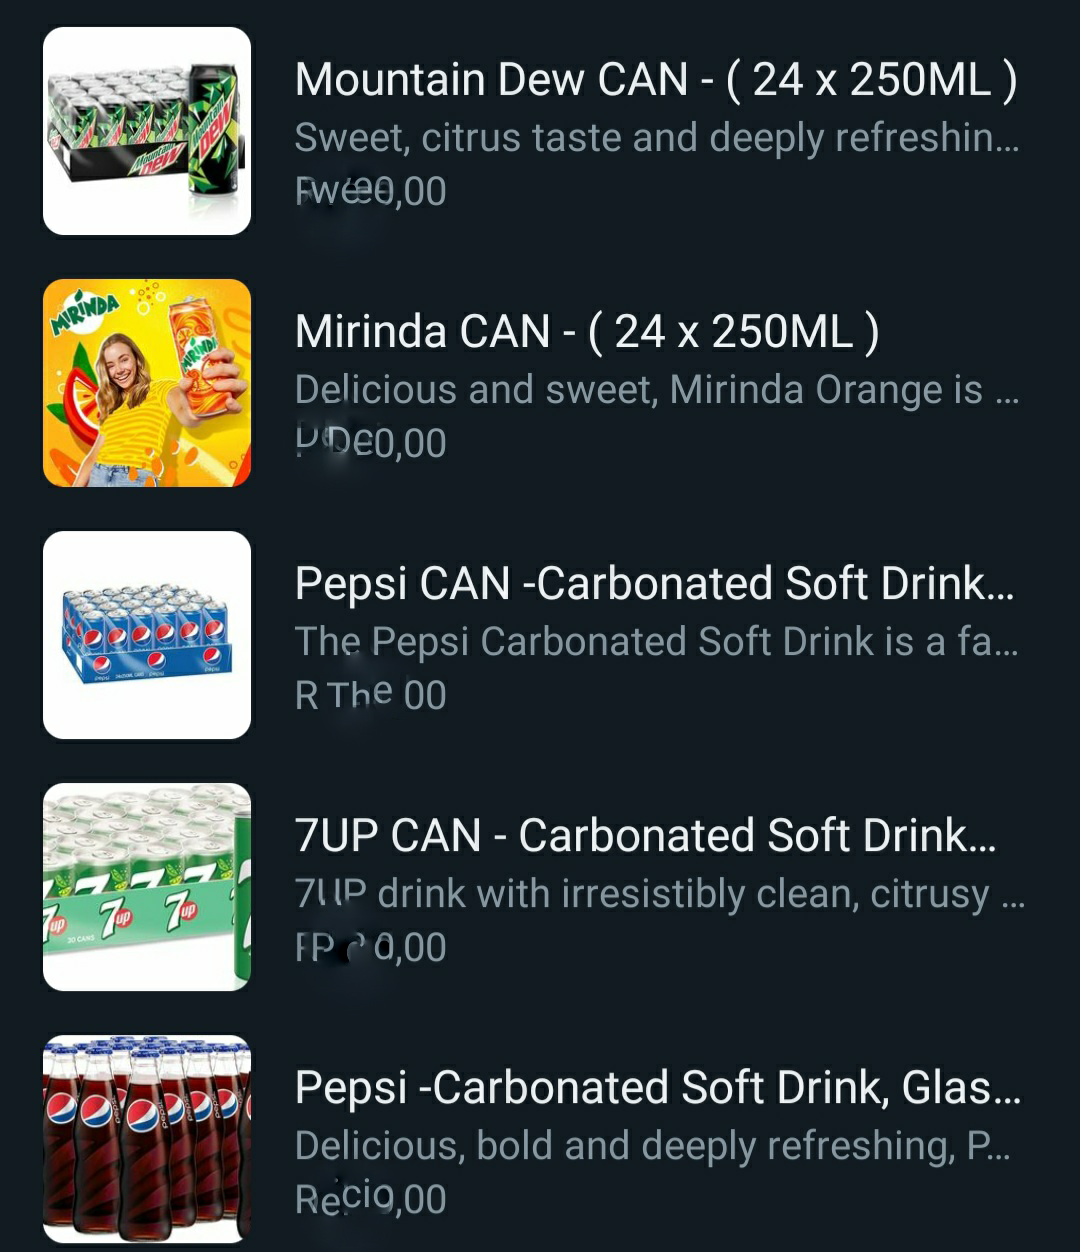This screenshot has width=1080, height=1252.
Task: Select Mirinda CAN - (24 x 250ML) title
Action: click(x=587, y=332)
